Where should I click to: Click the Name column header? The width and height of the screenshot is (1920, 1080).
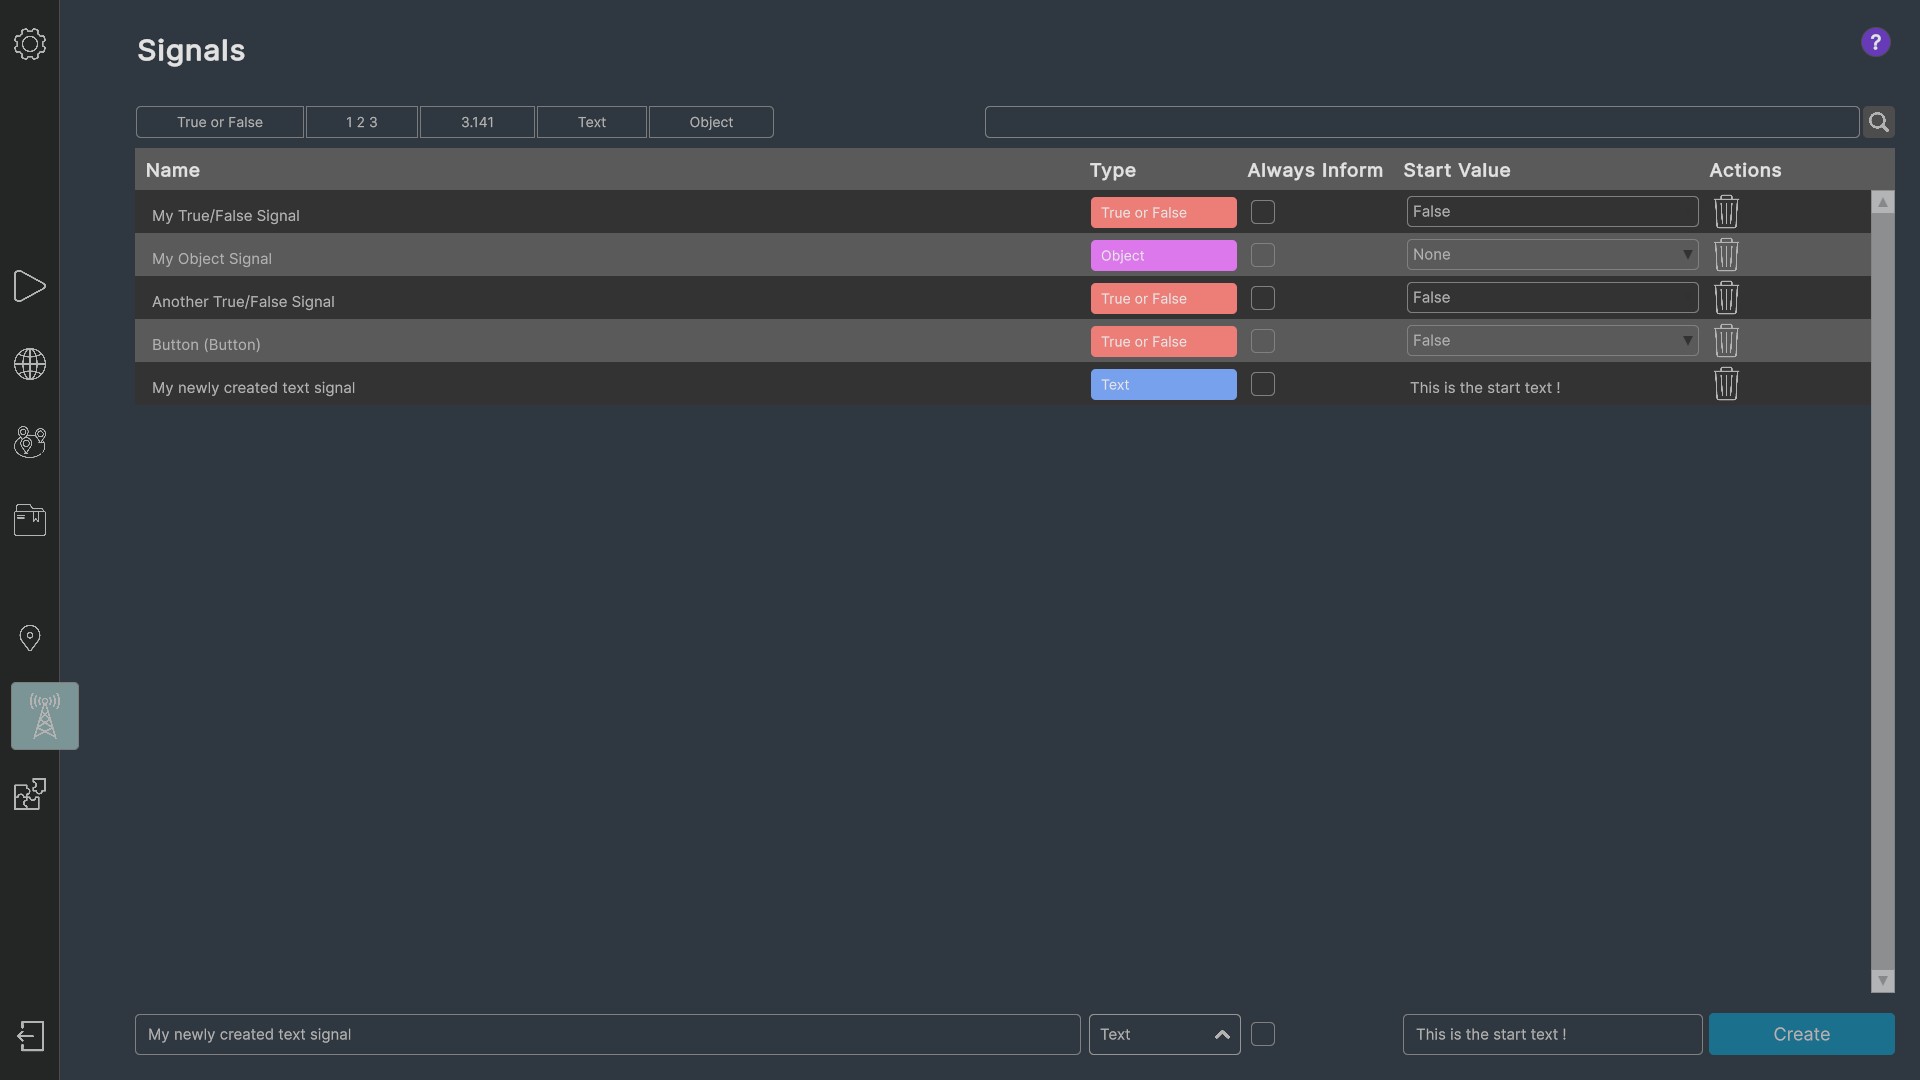[173, 170]
